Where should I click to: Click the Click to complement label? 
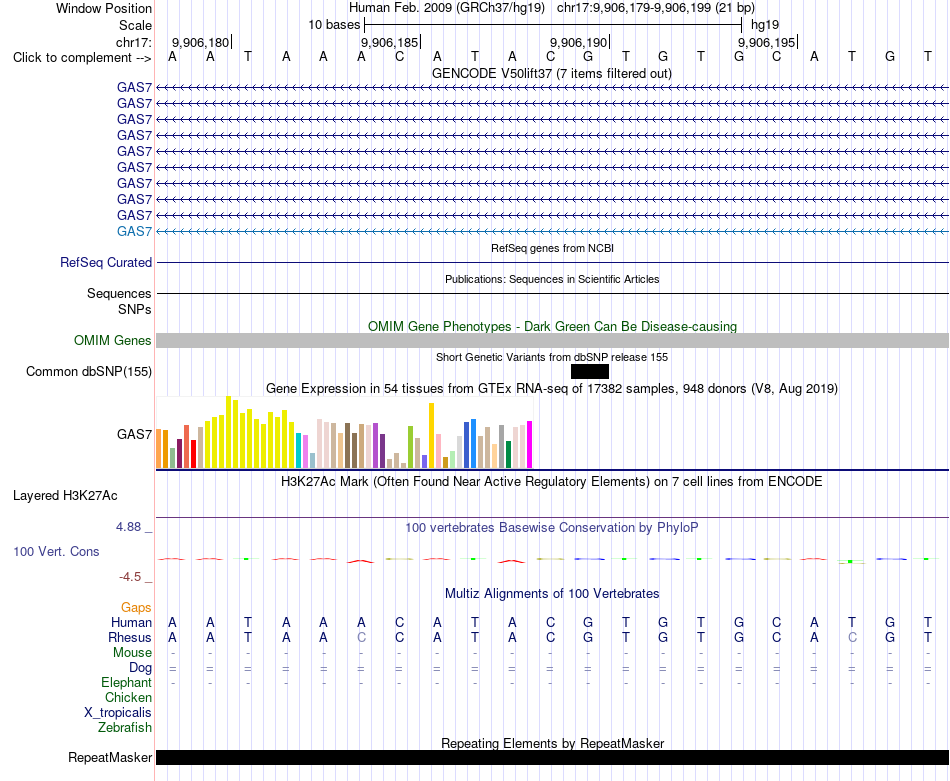pyautogui.click(x=82, y=58)
